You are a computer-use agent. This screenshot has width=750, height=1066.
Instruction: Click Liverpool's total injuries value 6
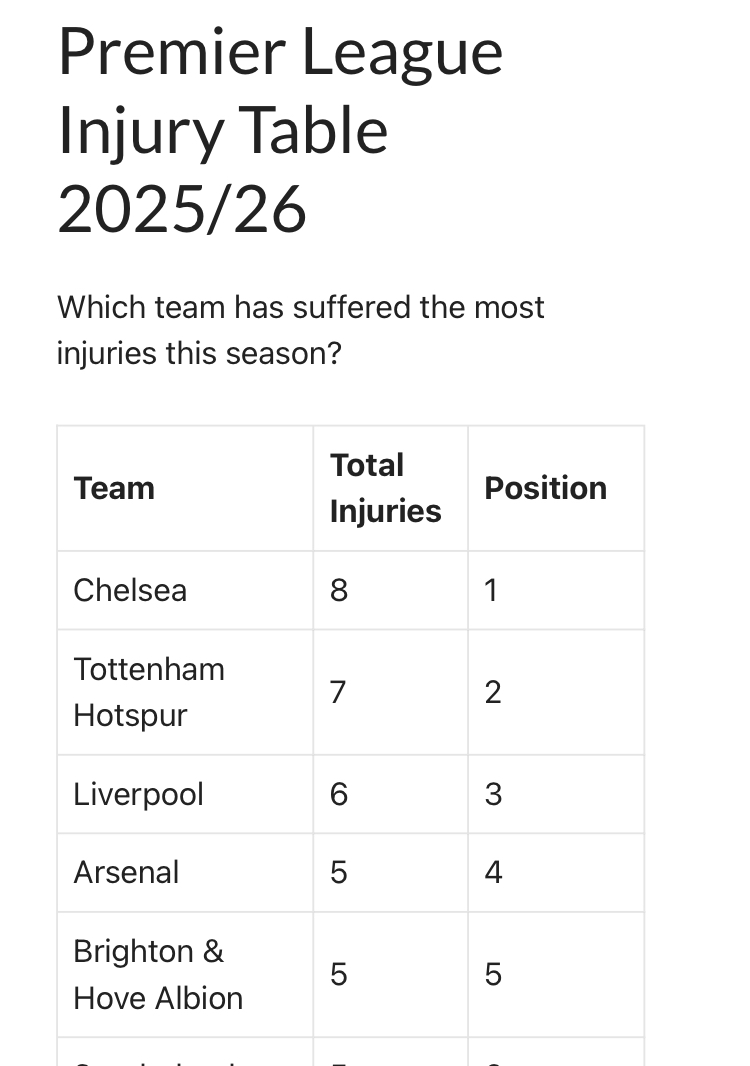coord(339,794)
